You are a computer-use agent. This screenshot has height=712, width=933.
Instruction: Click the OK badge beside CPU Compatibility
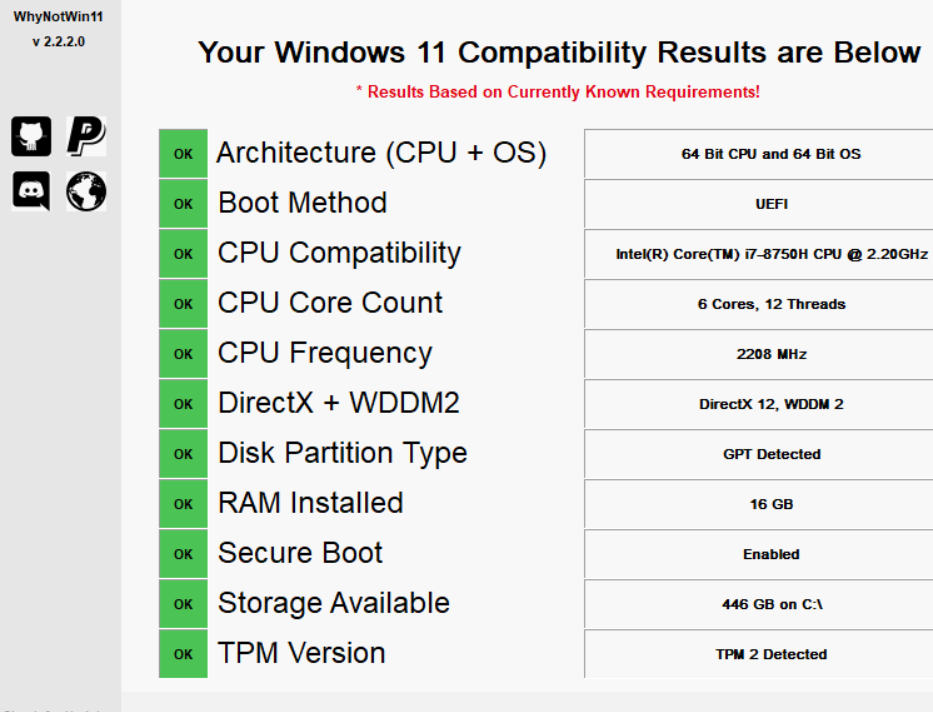(183, 254)
